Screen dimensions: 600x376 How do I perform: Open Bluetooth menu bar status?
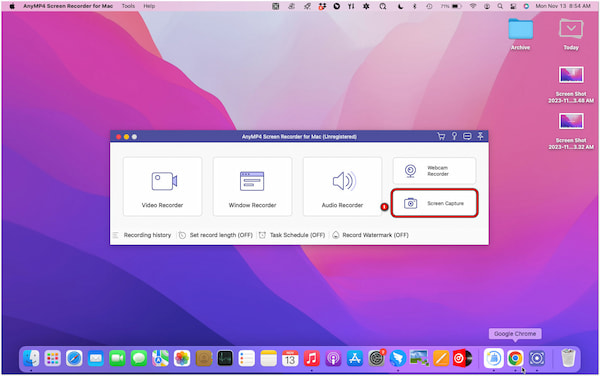click(x=414, y=6)
